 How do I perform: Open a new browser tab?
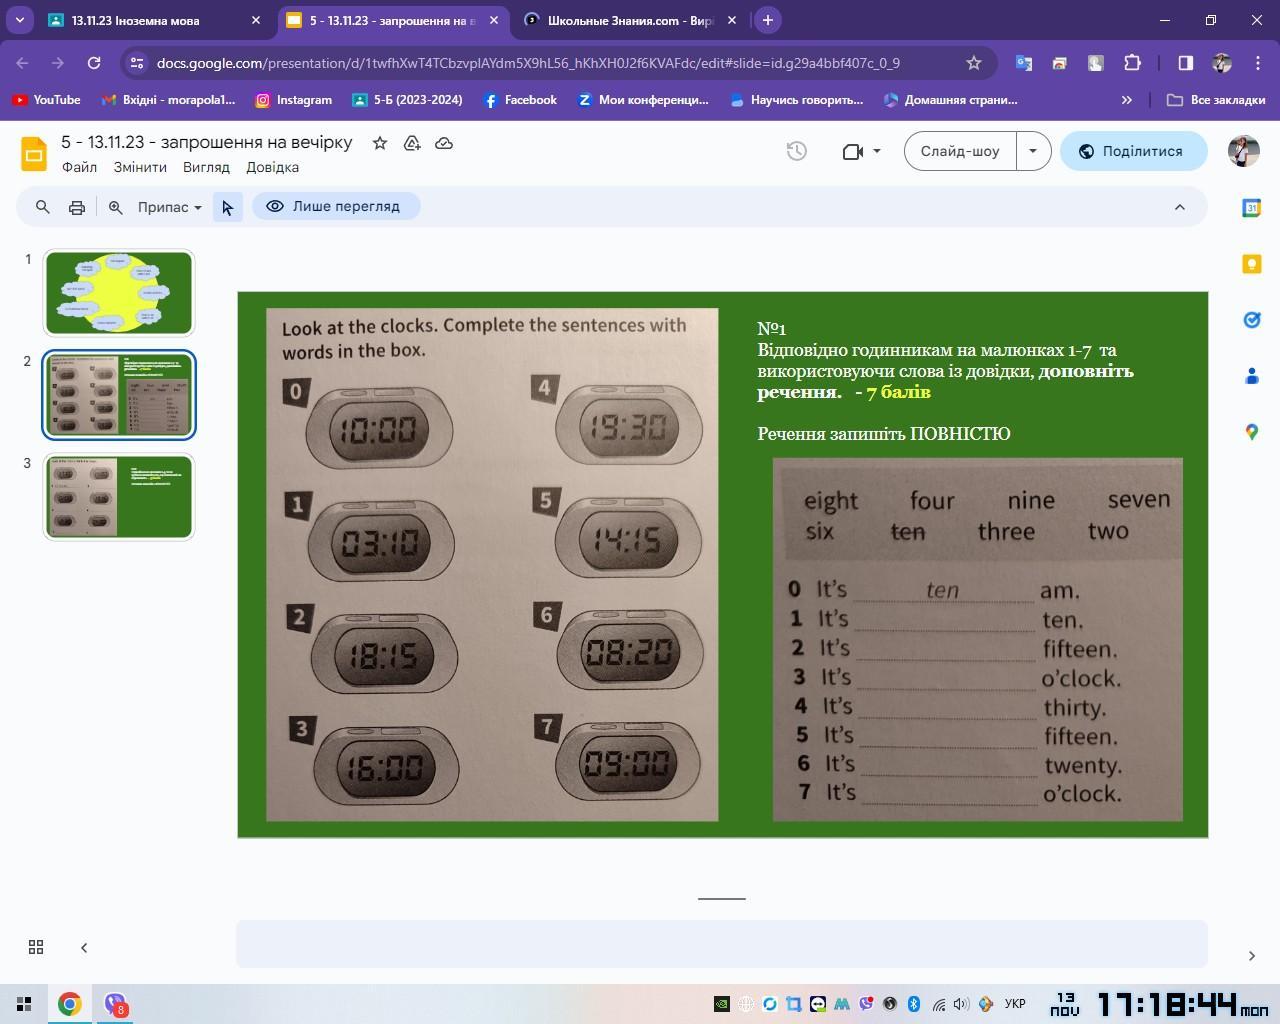tap(767, 20)
